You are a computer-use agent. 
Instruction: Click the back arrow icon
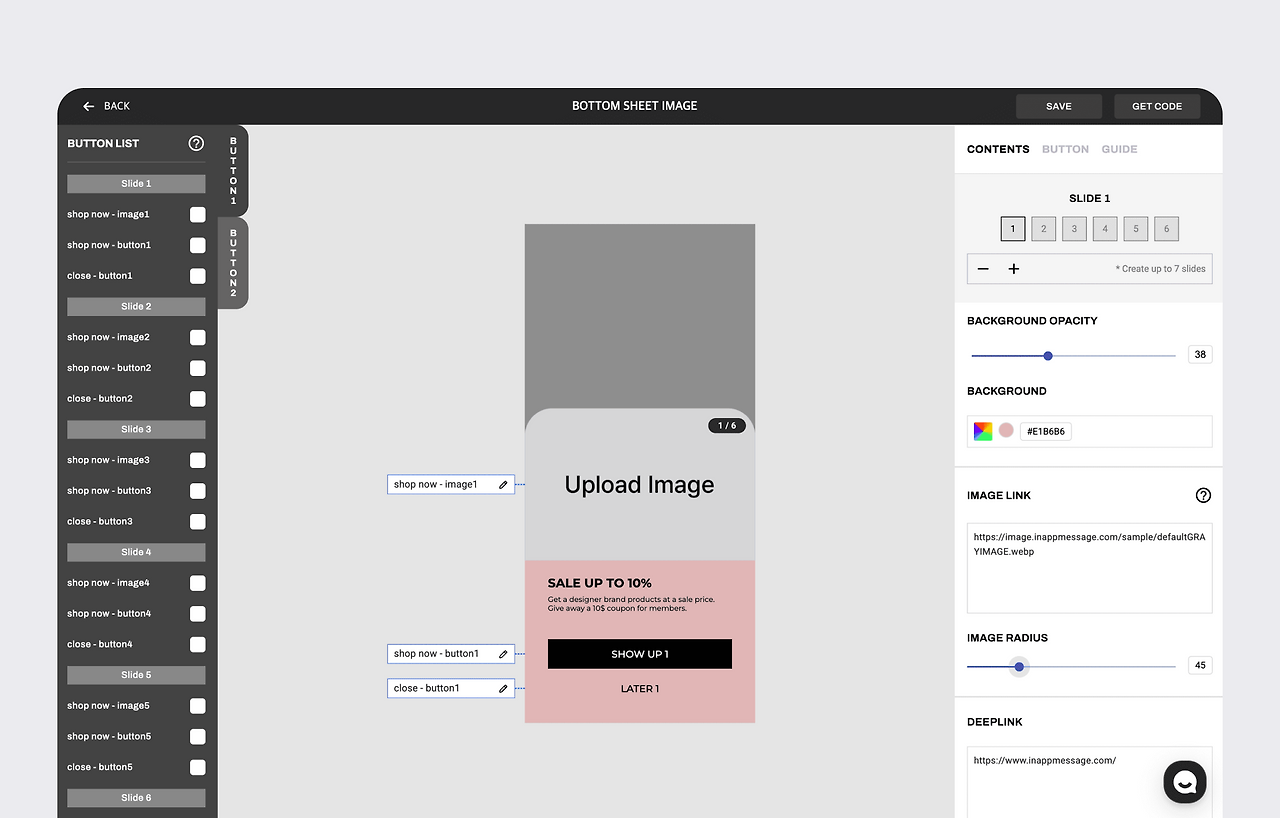tap(89, 106)
